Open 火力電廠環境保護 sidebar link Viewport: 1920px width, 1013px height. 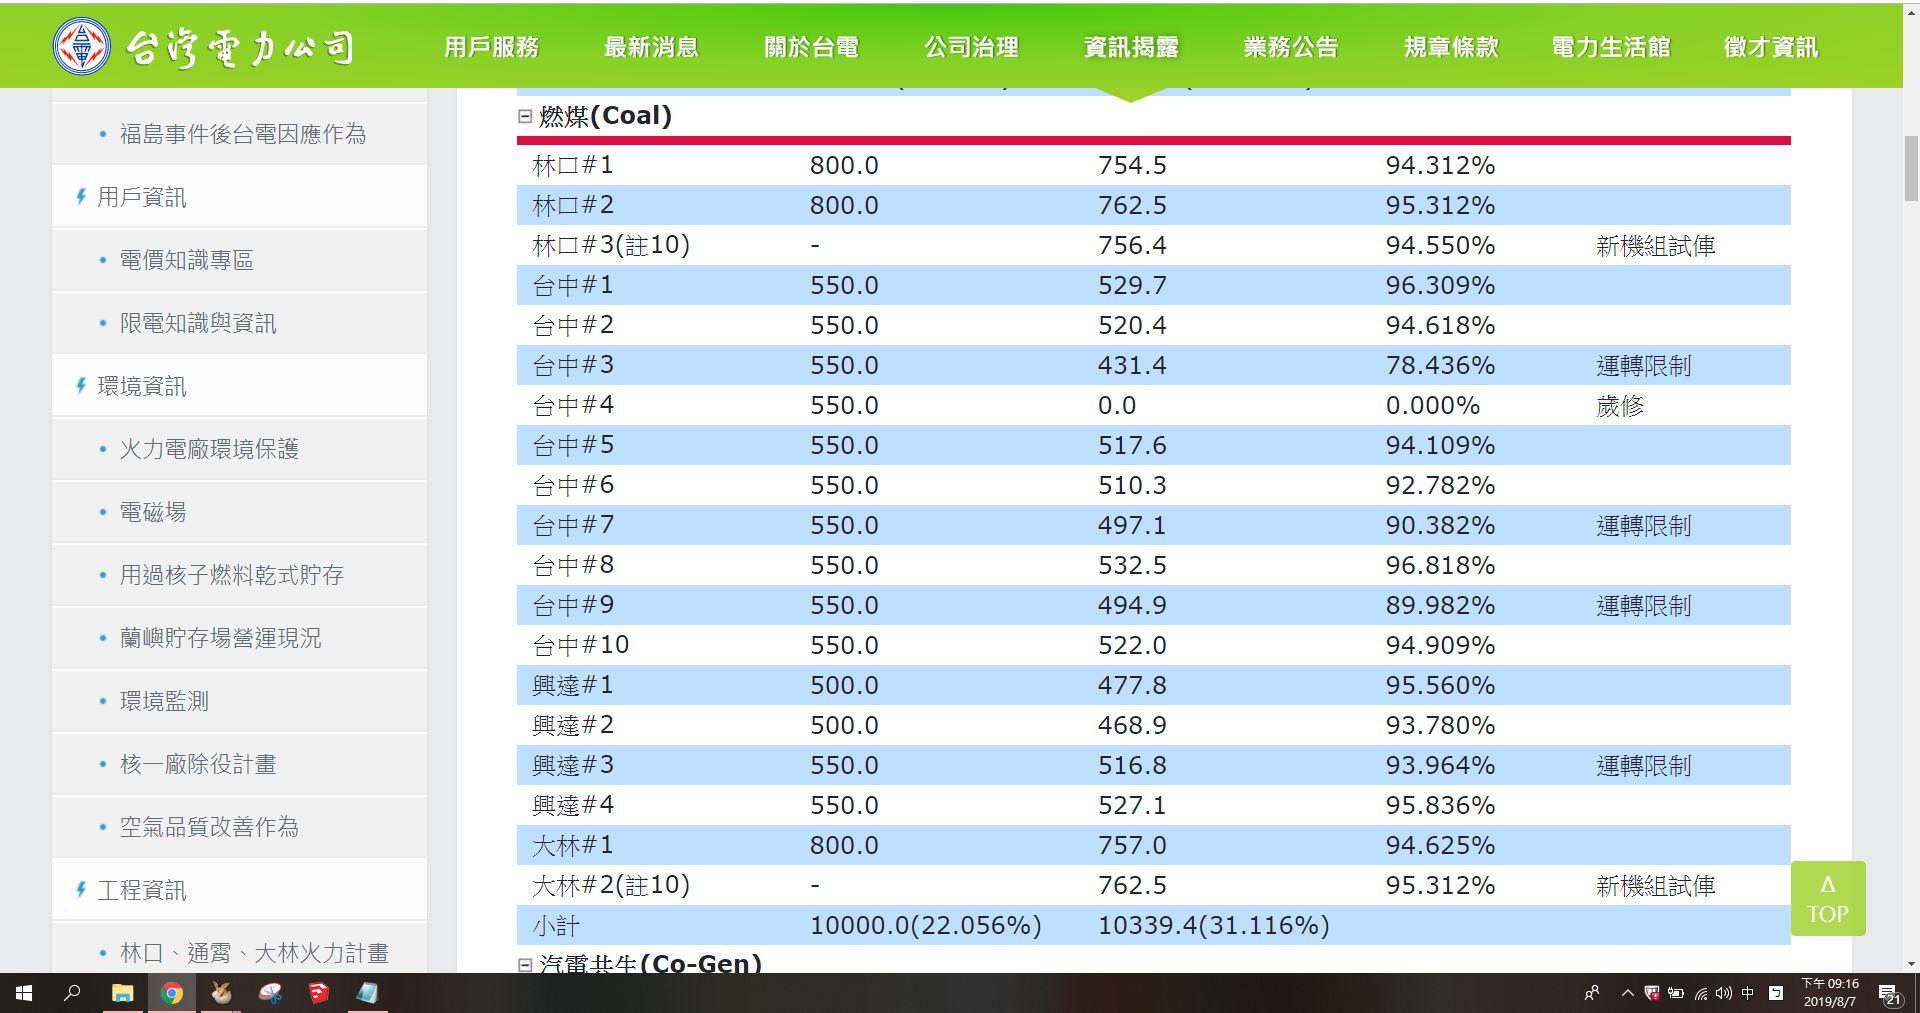(209, 449)
